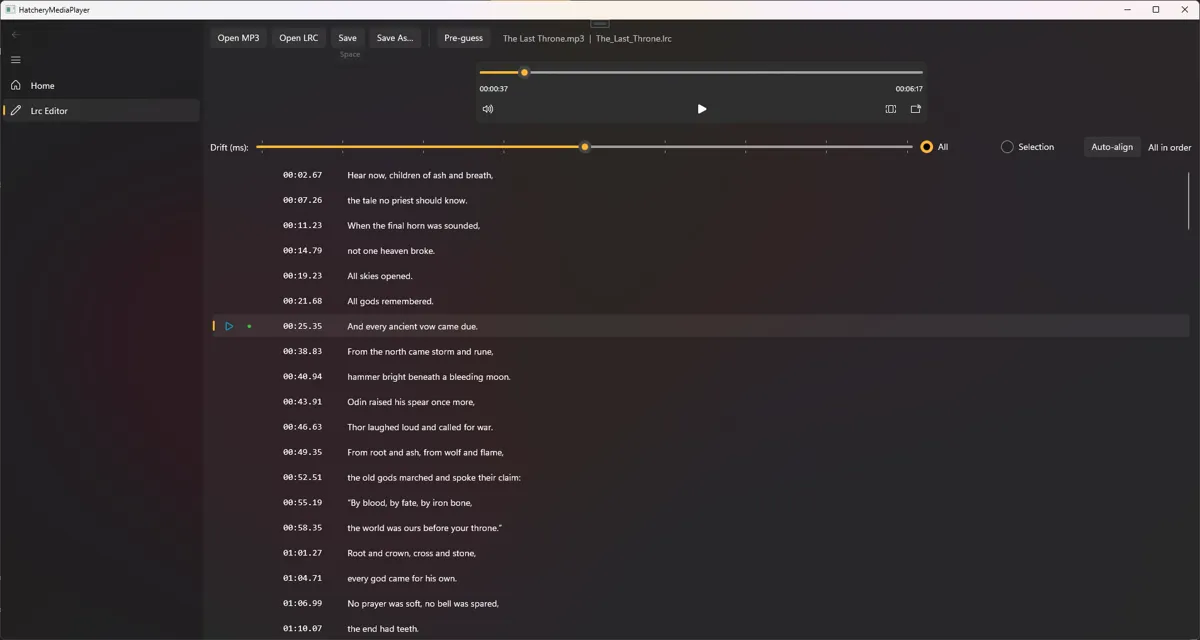Select lyric "Thor laughed loud and called for war."
Image resolution: width=1200 pixels, height=640 pixels.
click(x=420, y=427)
